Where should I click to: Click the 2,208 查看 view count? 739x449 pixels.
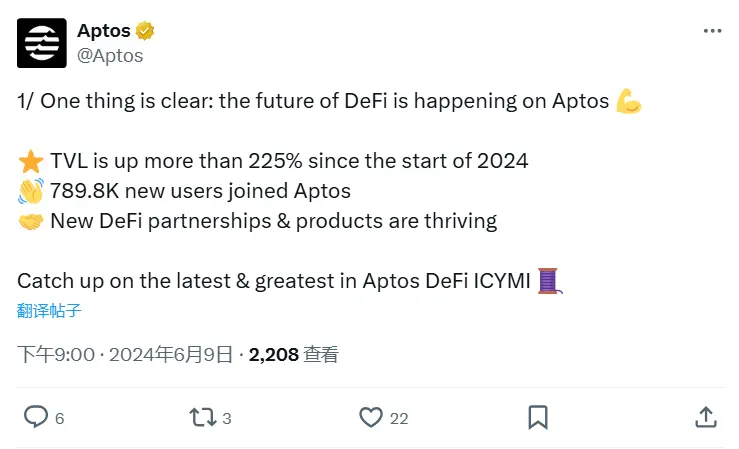tap(294, 355)
